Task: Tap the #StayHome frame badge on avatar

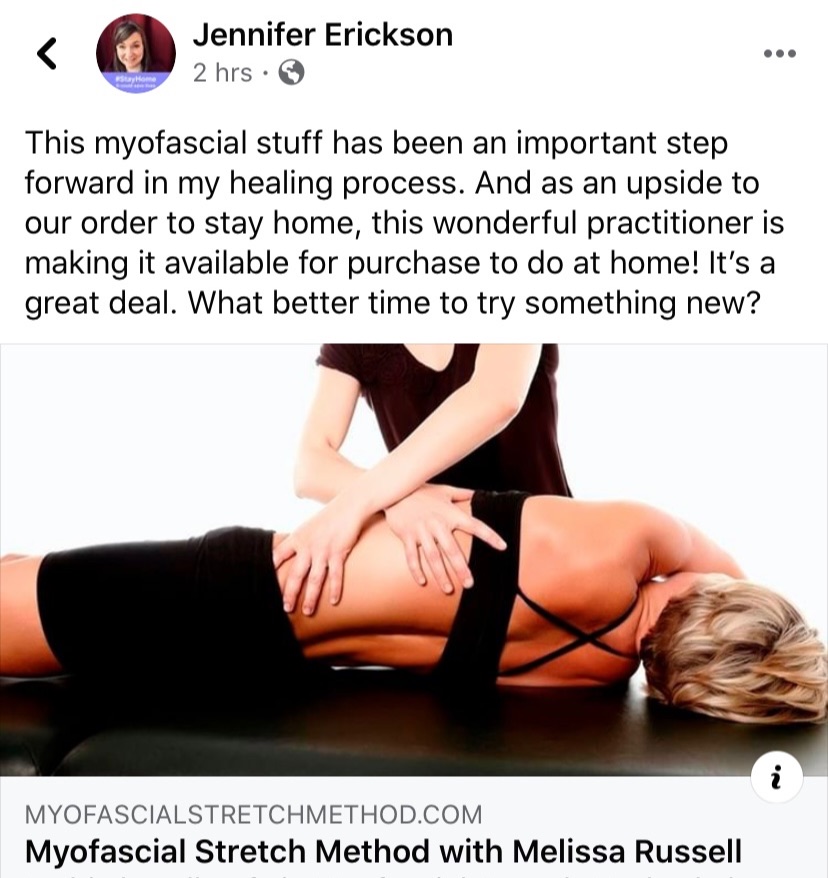Action: pos(135,82)
